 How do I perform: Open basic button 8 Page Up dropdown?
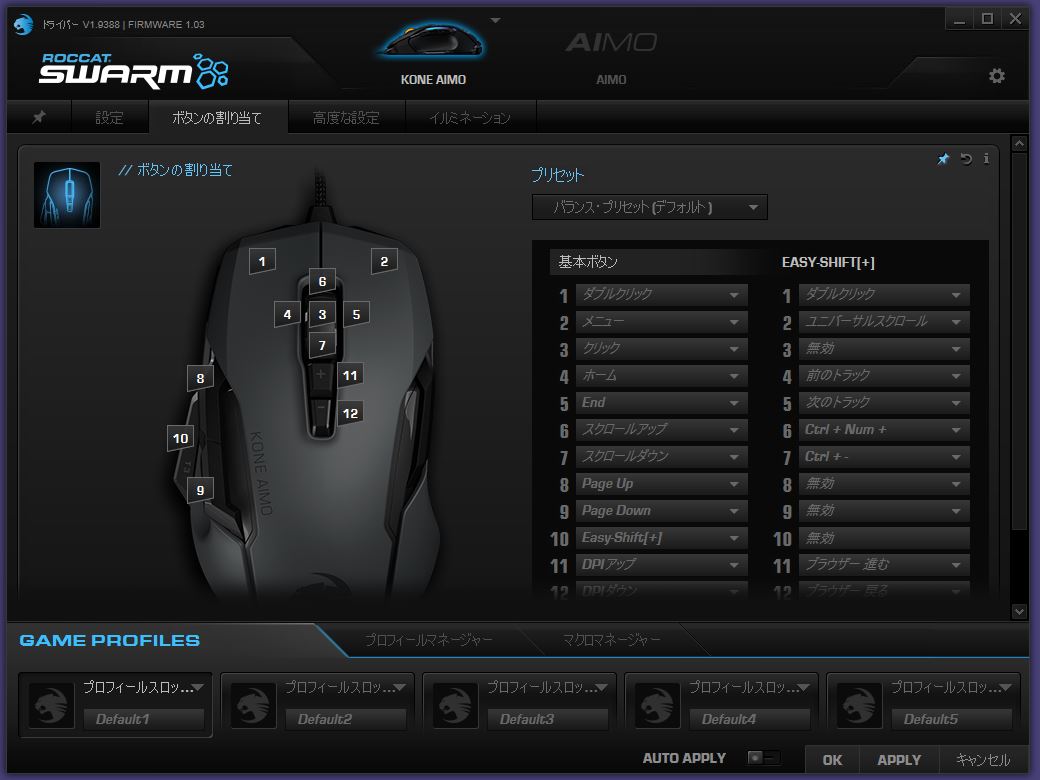click(661, 484)
